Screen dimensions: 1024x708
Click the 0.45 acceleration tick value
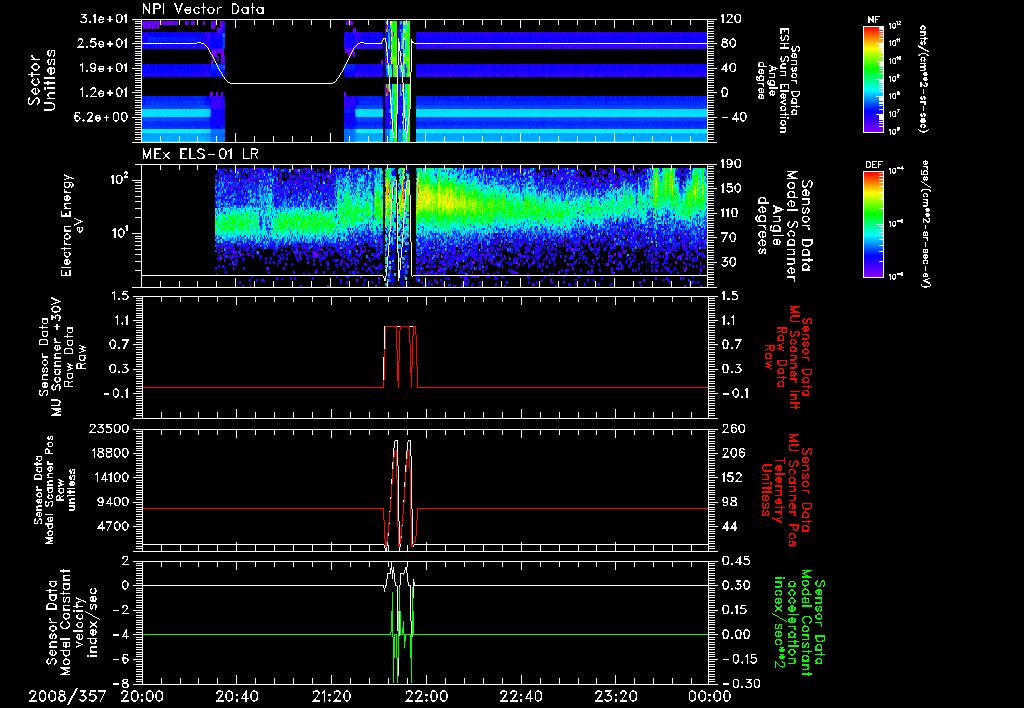click(735, 561)
